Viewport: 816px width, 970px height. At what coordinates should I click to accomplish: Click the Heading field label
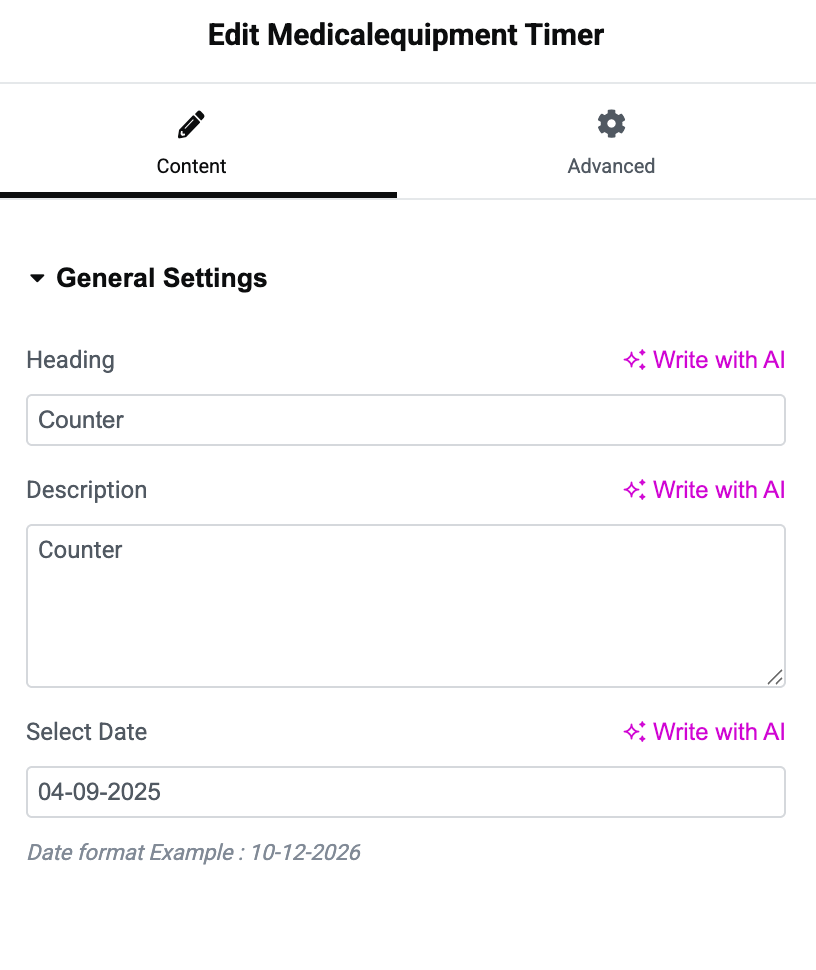(70, 360)
